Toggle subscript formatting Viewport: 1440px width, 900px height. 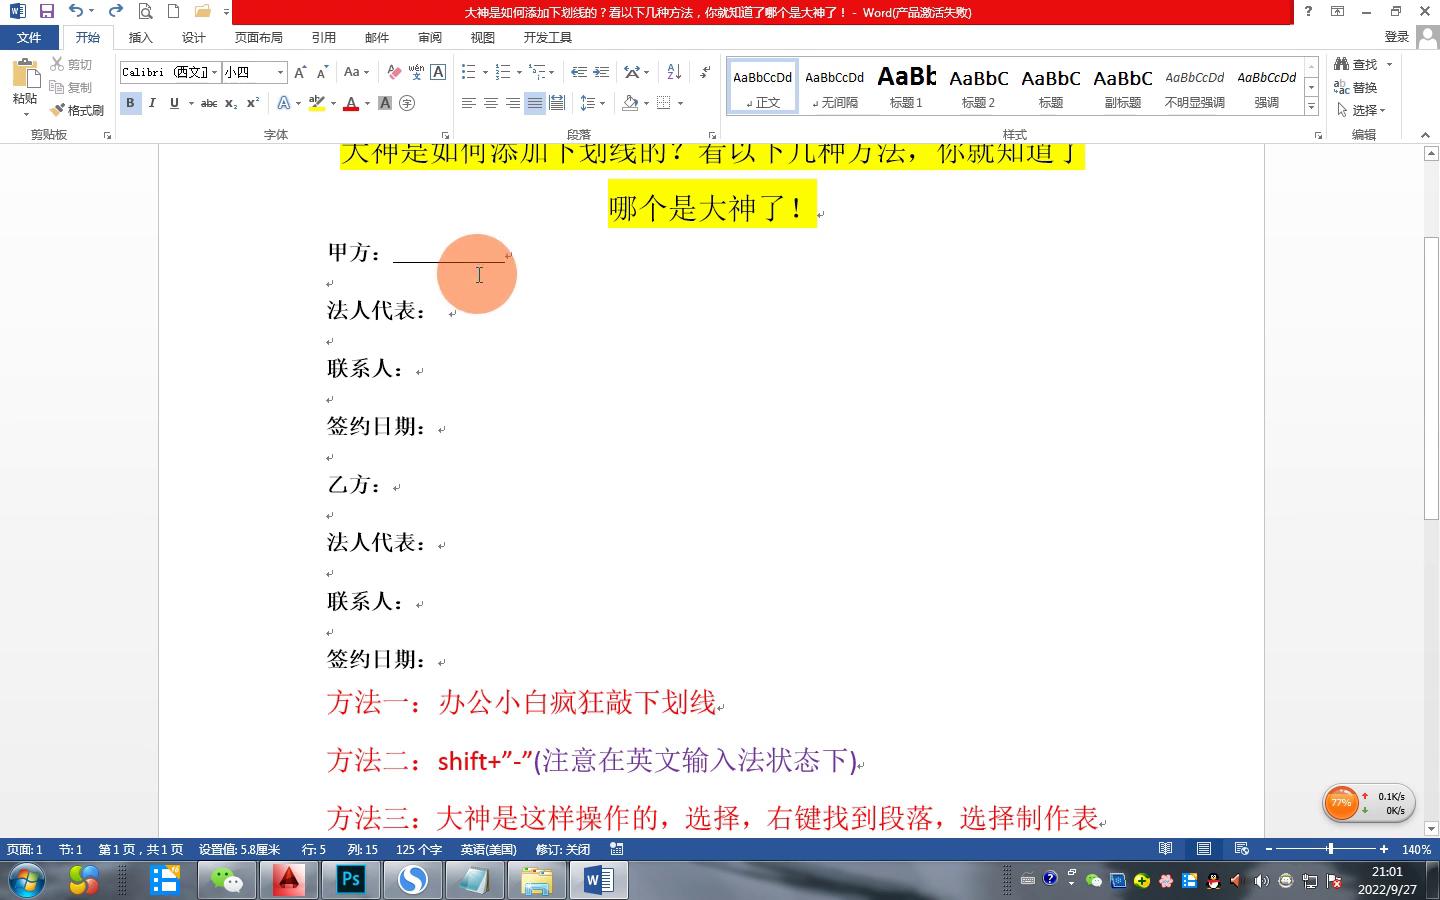point(231,103)
